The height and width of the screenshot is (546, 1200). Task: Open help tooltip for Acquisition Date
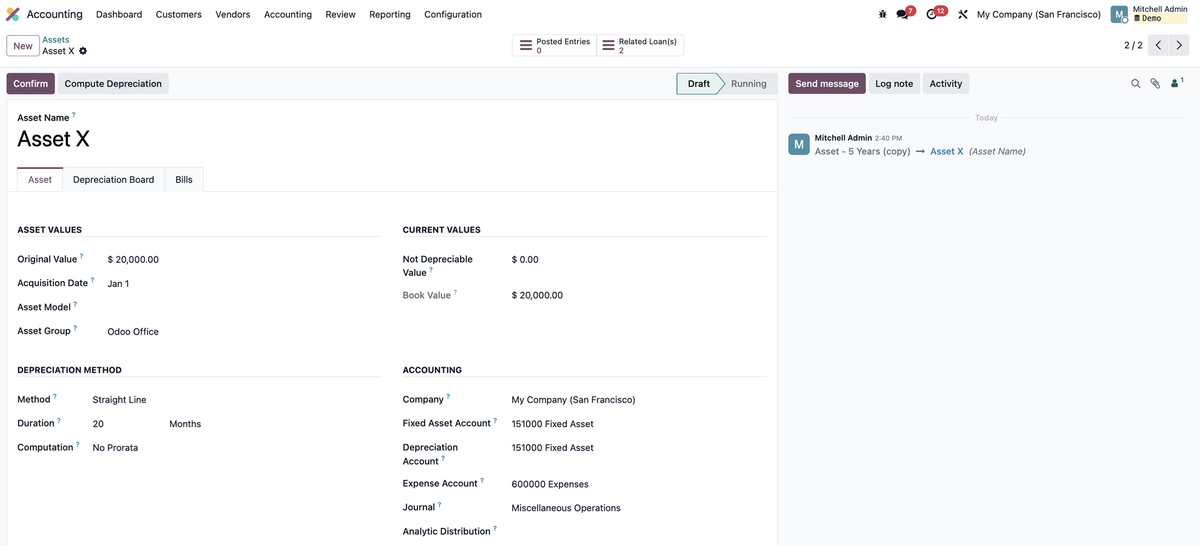click(93, 281)
